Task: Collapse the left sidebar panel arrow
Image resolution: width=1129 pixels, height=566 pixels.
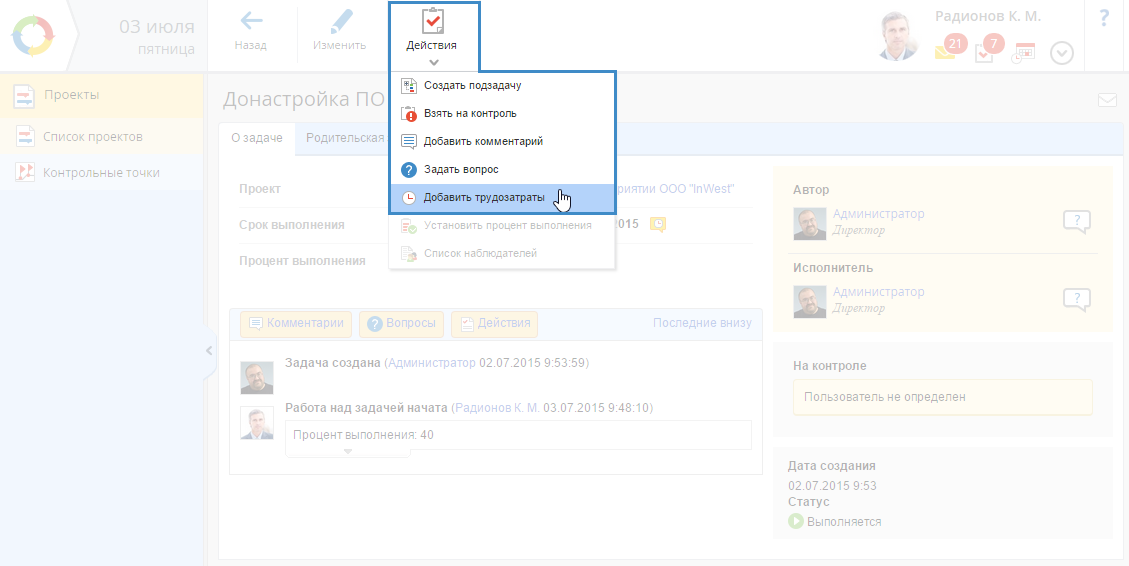Action: pos(210,351)
